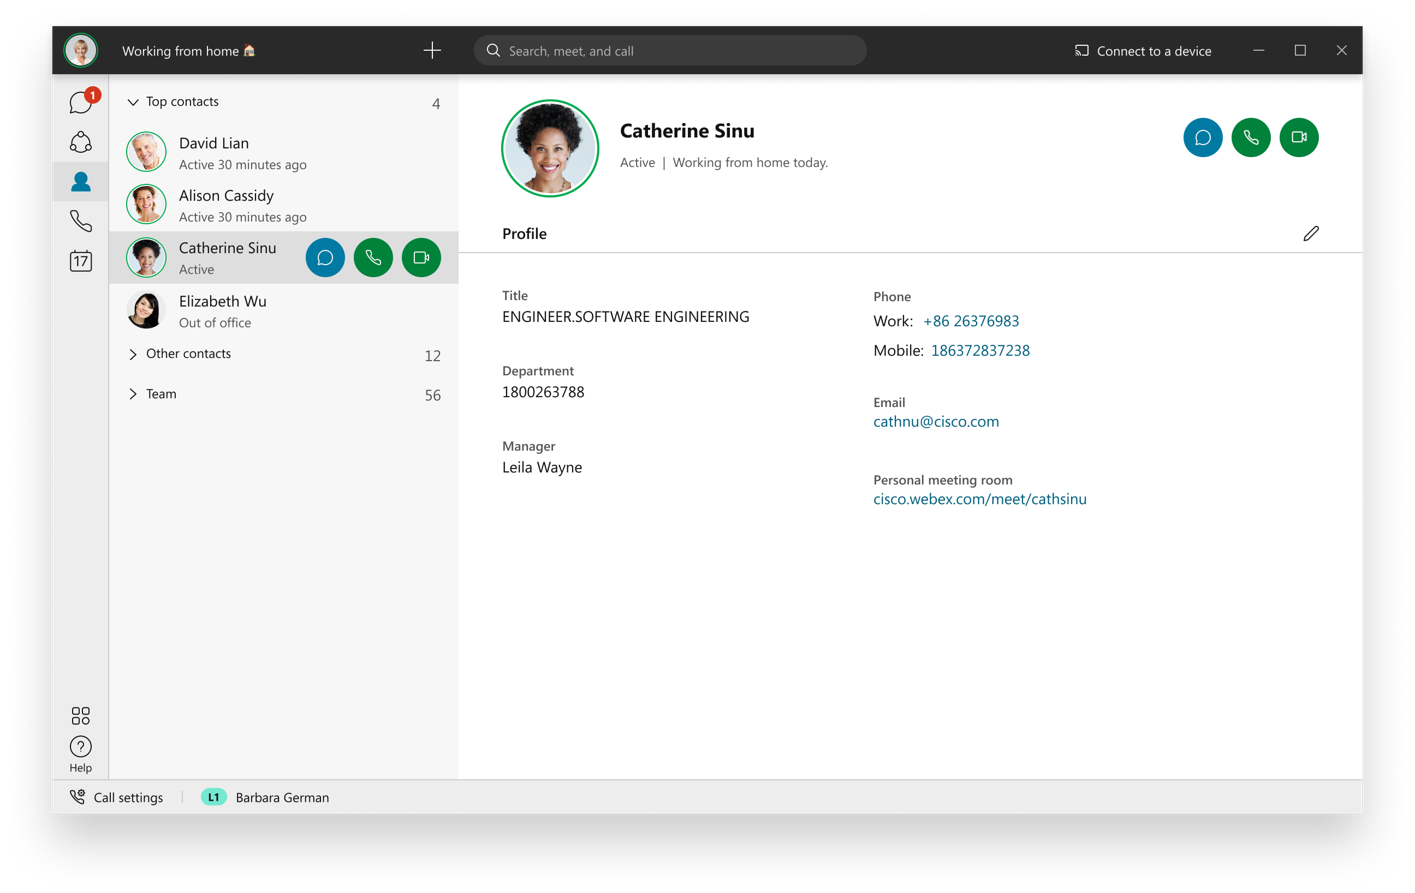Select the Contacts icon in sidebar

[x=81, y=181]
